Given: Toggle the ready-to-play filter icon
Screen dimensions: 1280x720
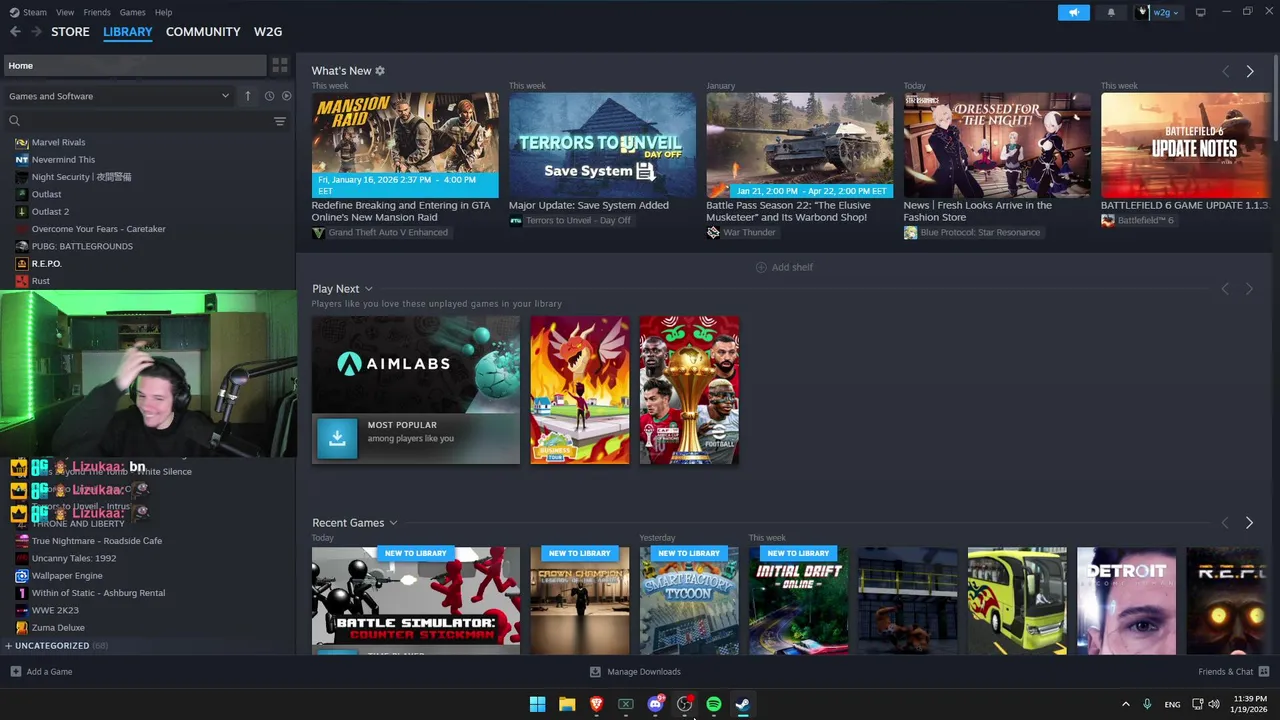Looking at the screenshot, I should (x=287, y=96).
